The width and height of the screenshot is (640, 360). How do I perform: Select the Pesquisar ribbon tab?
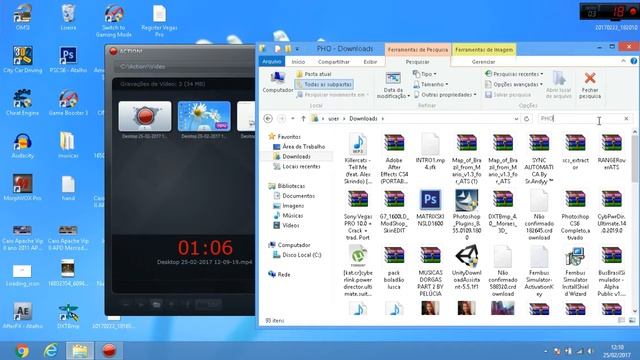417,62
